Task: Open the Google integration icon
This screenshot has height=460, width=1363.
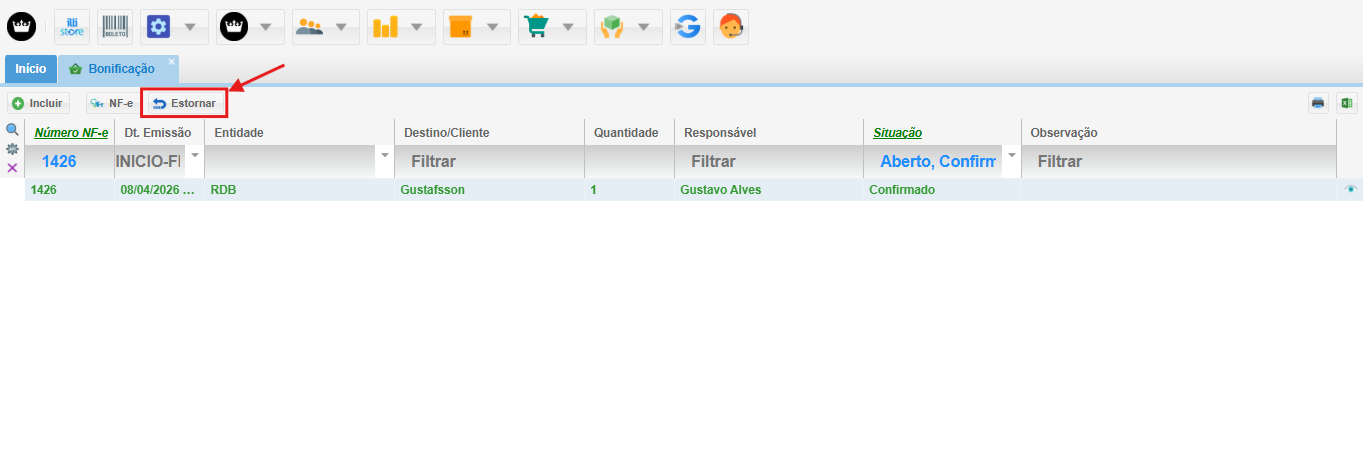Action: point(686,27)
